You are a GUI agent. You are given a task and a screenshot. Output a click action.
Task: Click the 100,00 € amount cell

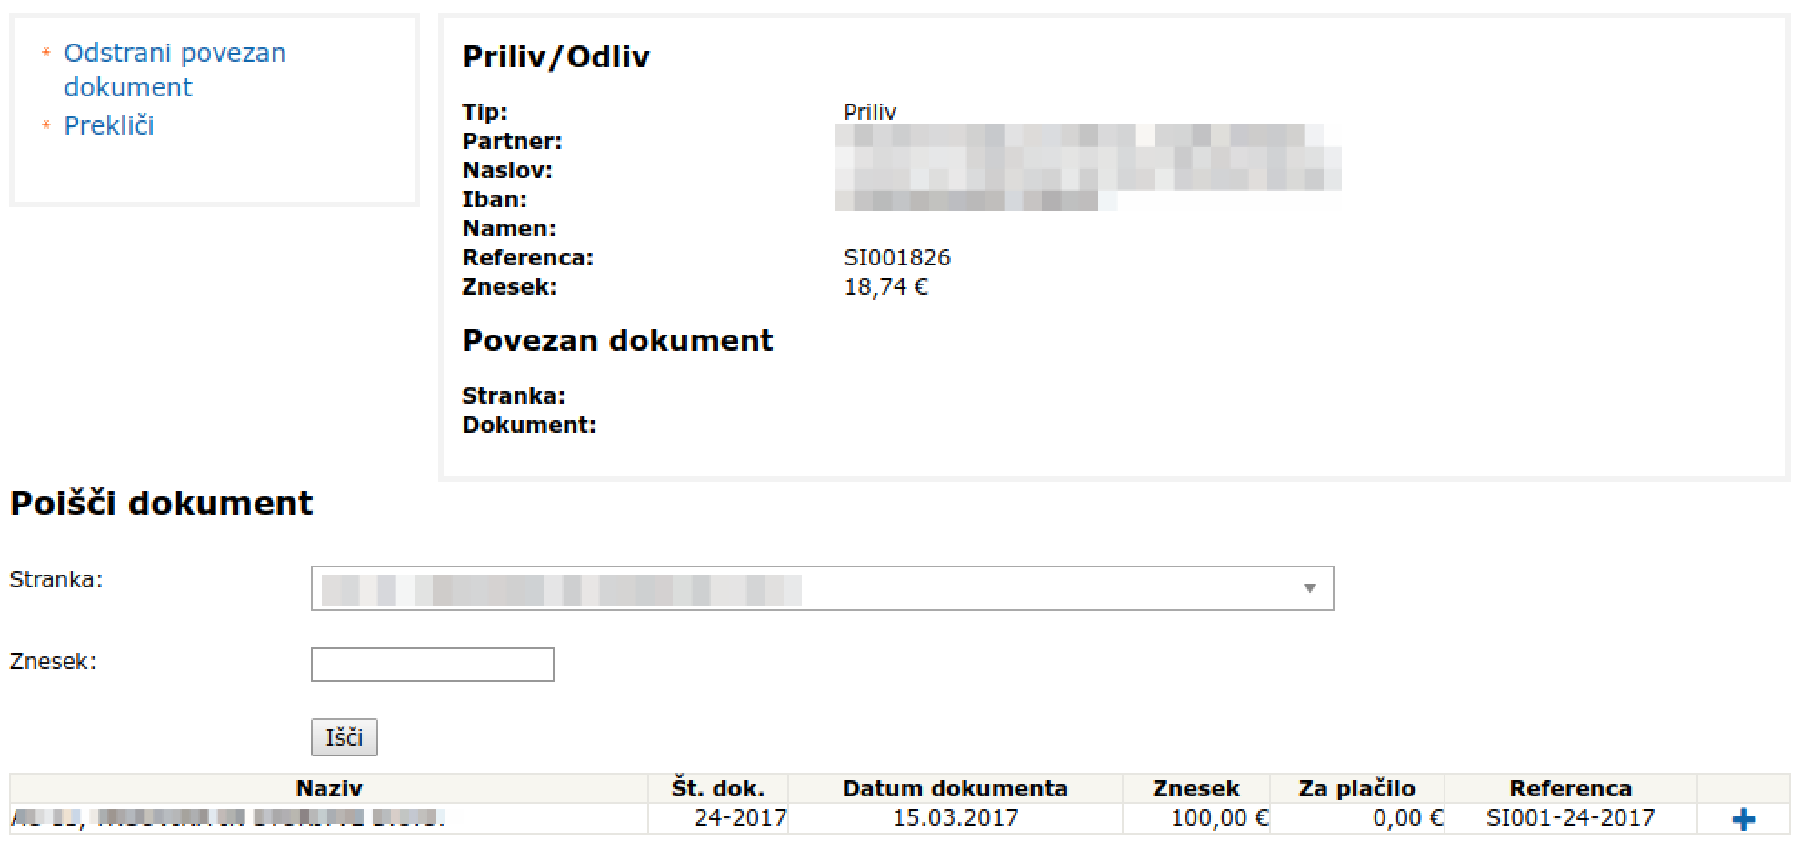[1219, 818]
